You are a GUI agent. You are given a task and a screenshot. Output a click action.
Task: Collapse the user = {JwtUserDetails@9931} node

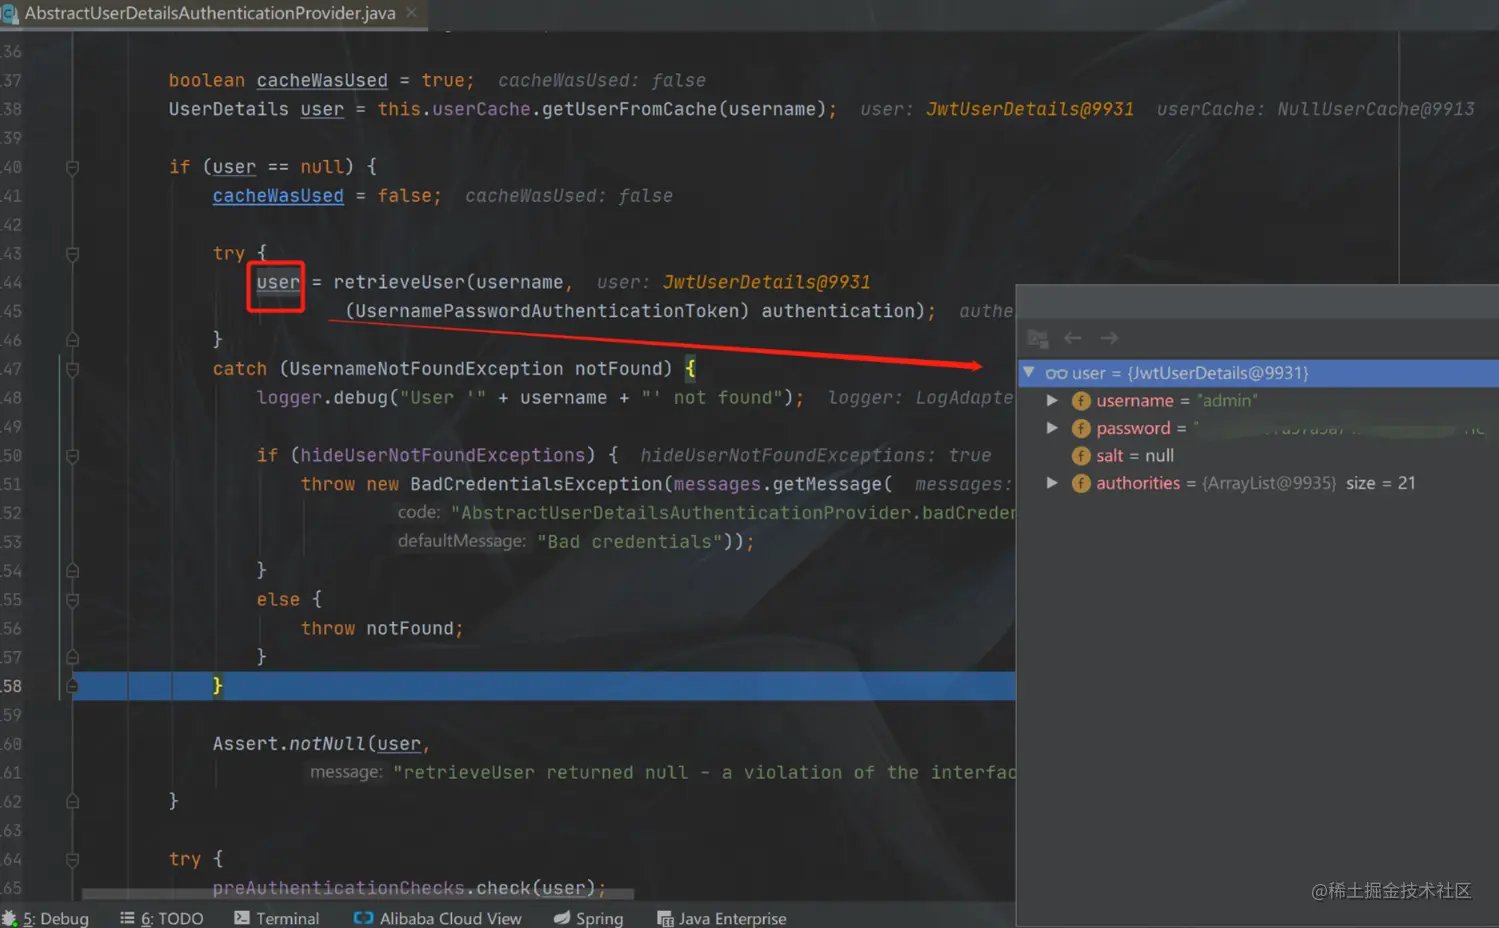click(1028, 372)
